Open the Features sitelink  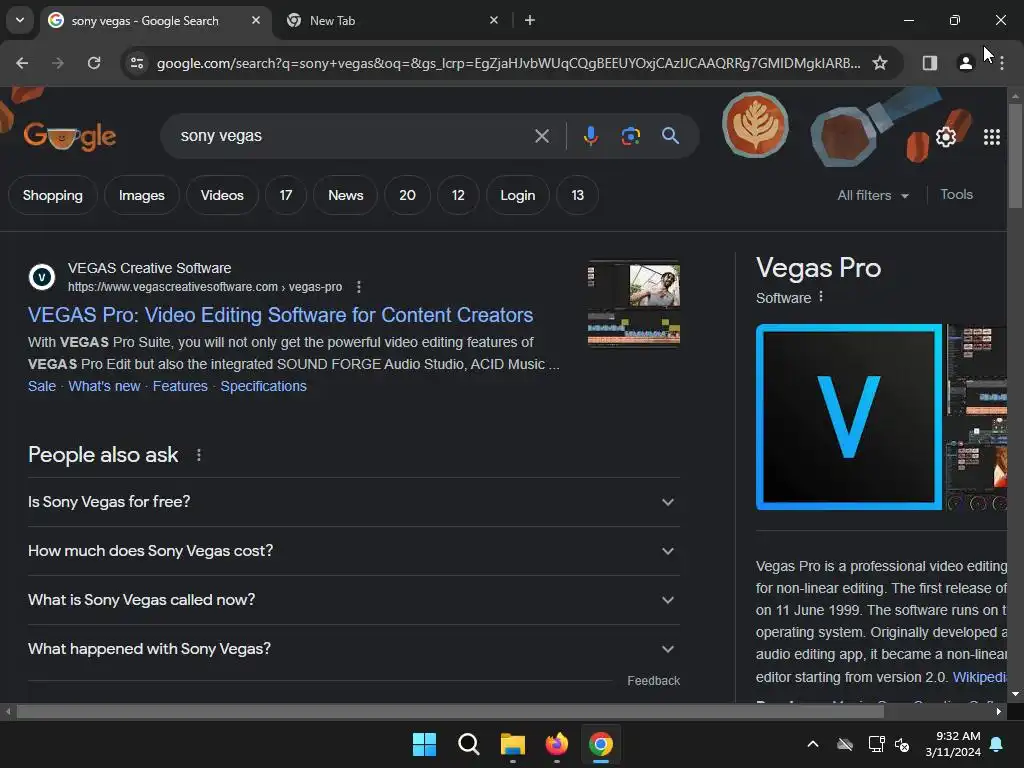click(x=180, y=386)
